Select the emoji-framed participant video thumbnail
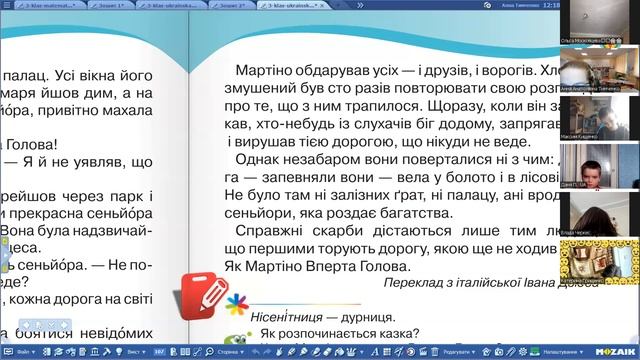Viewport: 640px width, 360px height. (x=600, y=262)
